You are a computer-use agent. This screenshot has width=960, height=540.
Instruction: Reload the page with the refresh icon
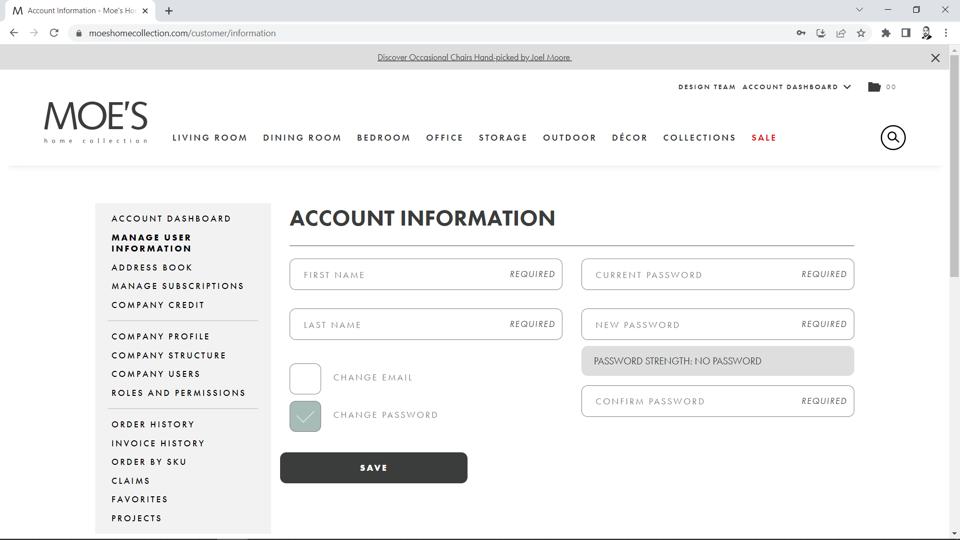[54, 33]
